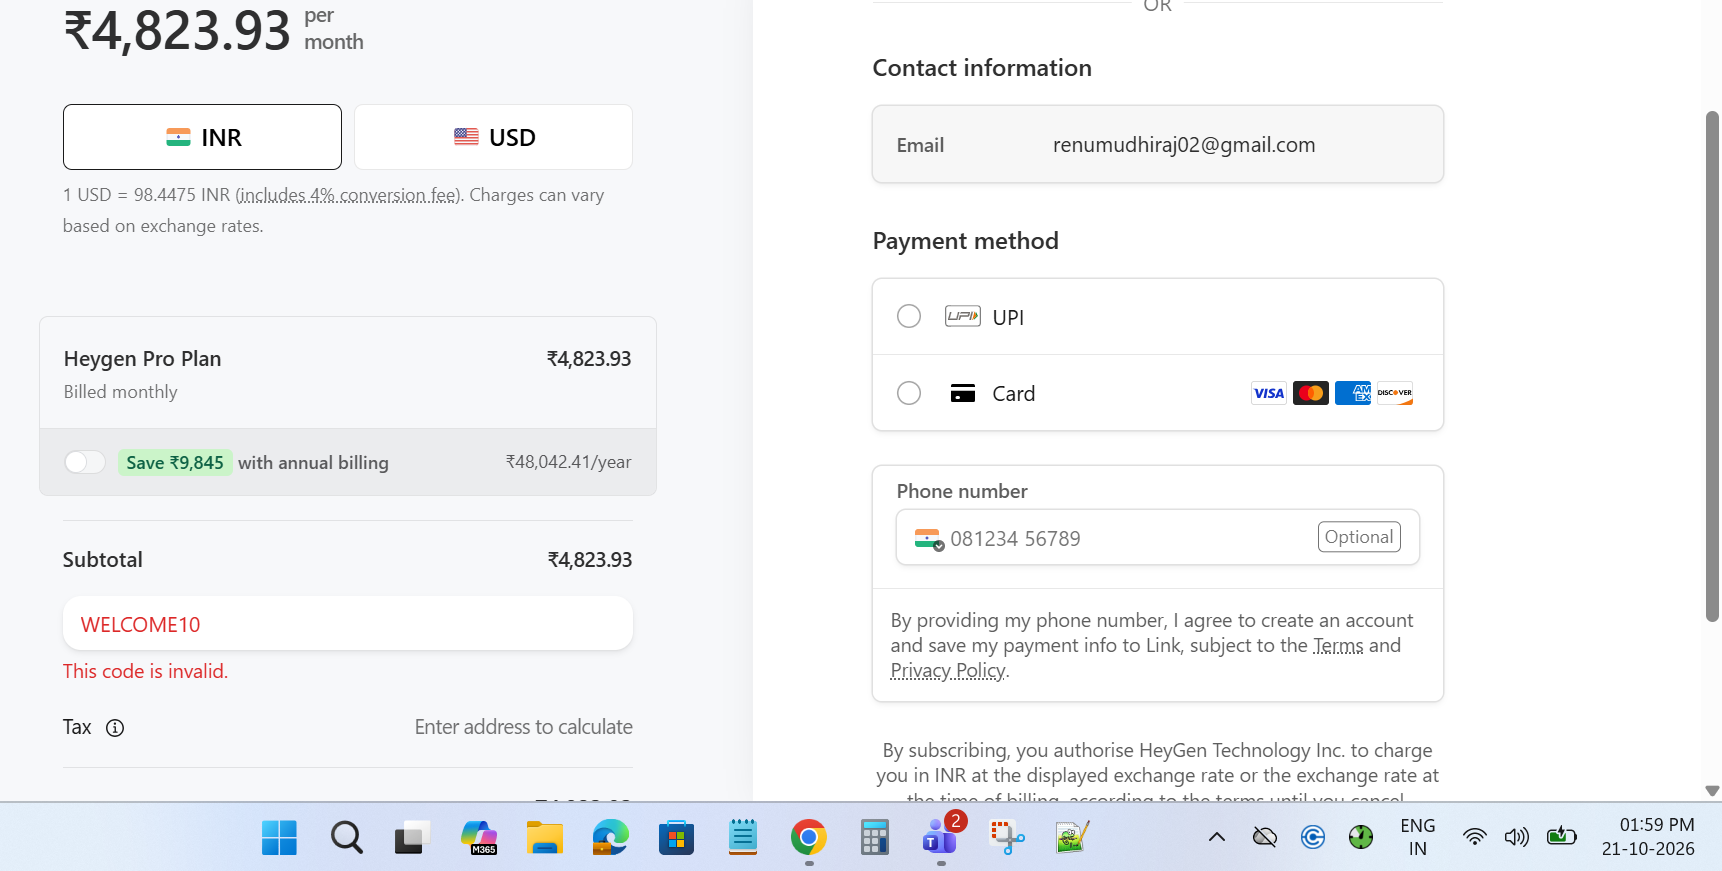Select Card payment method radio
The height and width of the screenshot is (871, 1722).
coord(909,393)
